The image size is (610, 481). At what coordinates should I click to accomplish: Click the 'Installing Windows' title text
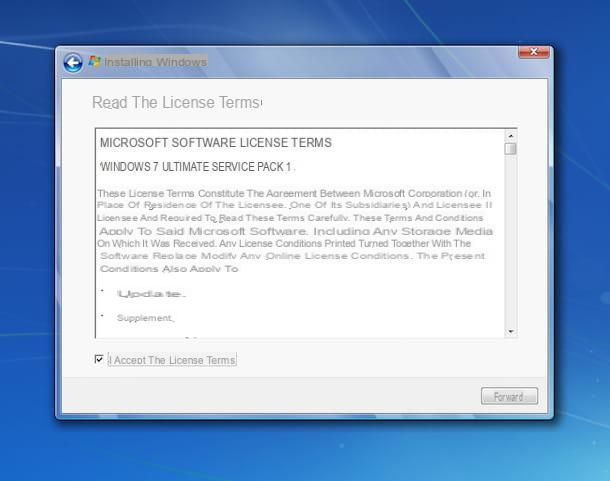pos(156,62)
